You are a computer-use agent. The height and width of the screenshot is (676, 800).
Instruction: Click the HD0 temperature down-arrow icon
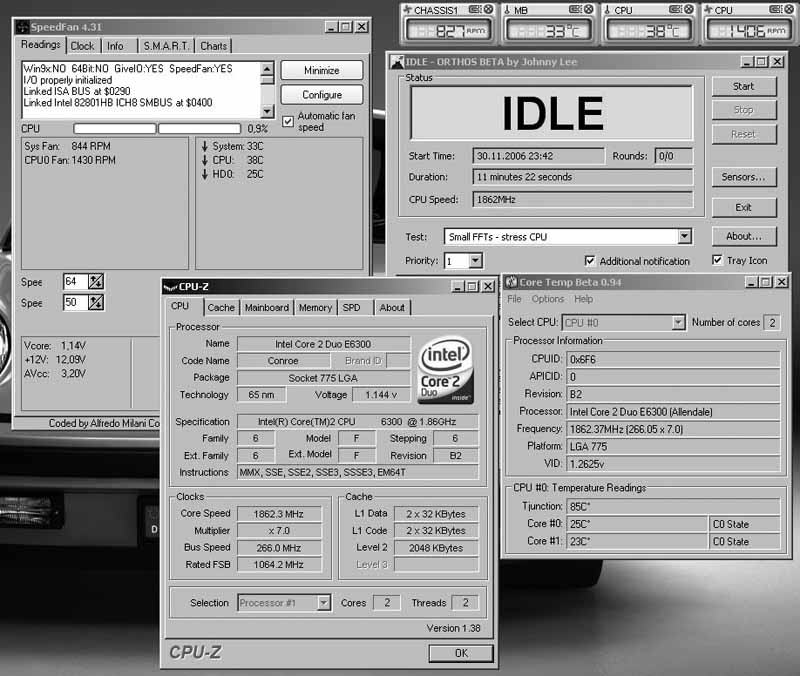pos(205,174)
